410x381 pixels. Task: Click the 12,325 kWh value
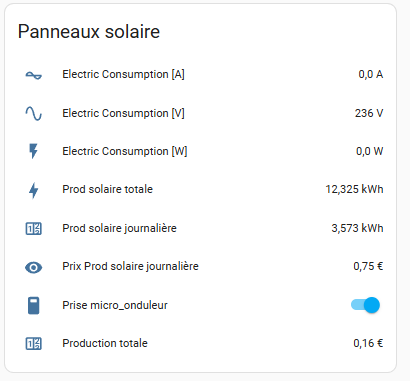pyautogui.click(x=354, y=189)
